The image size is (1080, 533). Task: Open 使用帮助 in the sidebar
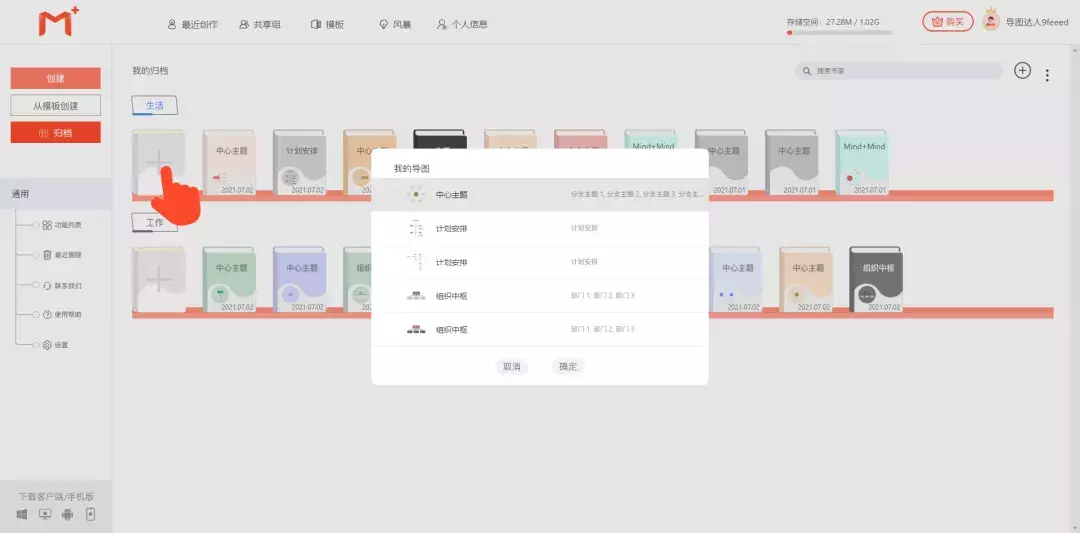click(x=62, y=315)
